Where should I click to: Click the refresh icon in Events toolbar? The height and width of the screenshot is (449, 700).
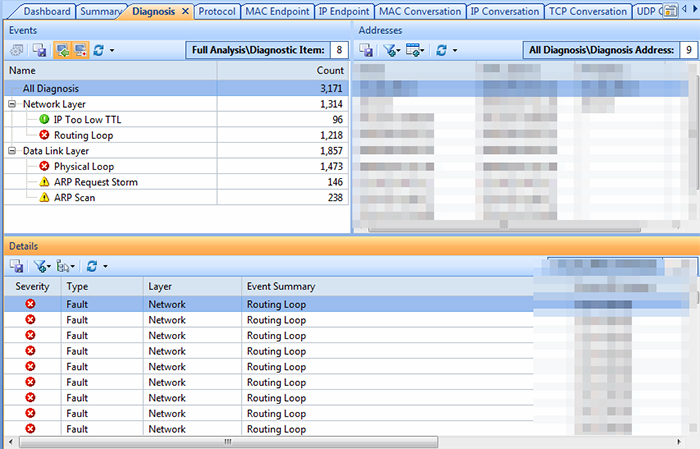[99, 50]
